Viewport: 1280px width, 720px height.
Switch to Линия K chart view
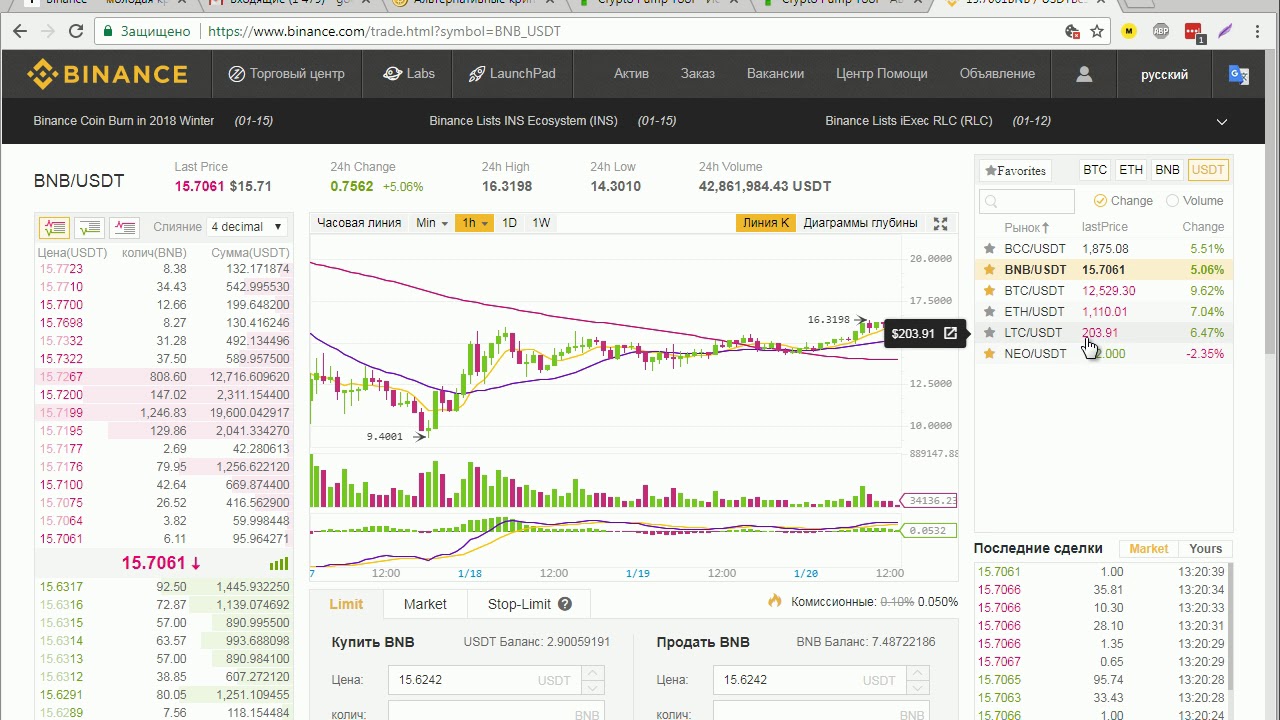point(766,223)
